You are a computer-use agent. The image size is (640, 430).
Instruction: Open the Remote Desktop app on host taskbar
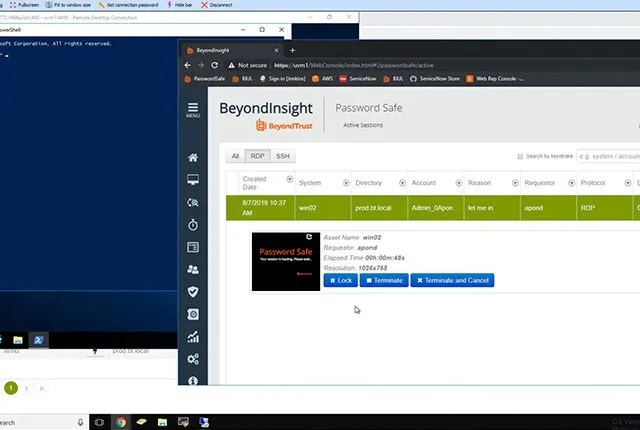click(204, 422)
